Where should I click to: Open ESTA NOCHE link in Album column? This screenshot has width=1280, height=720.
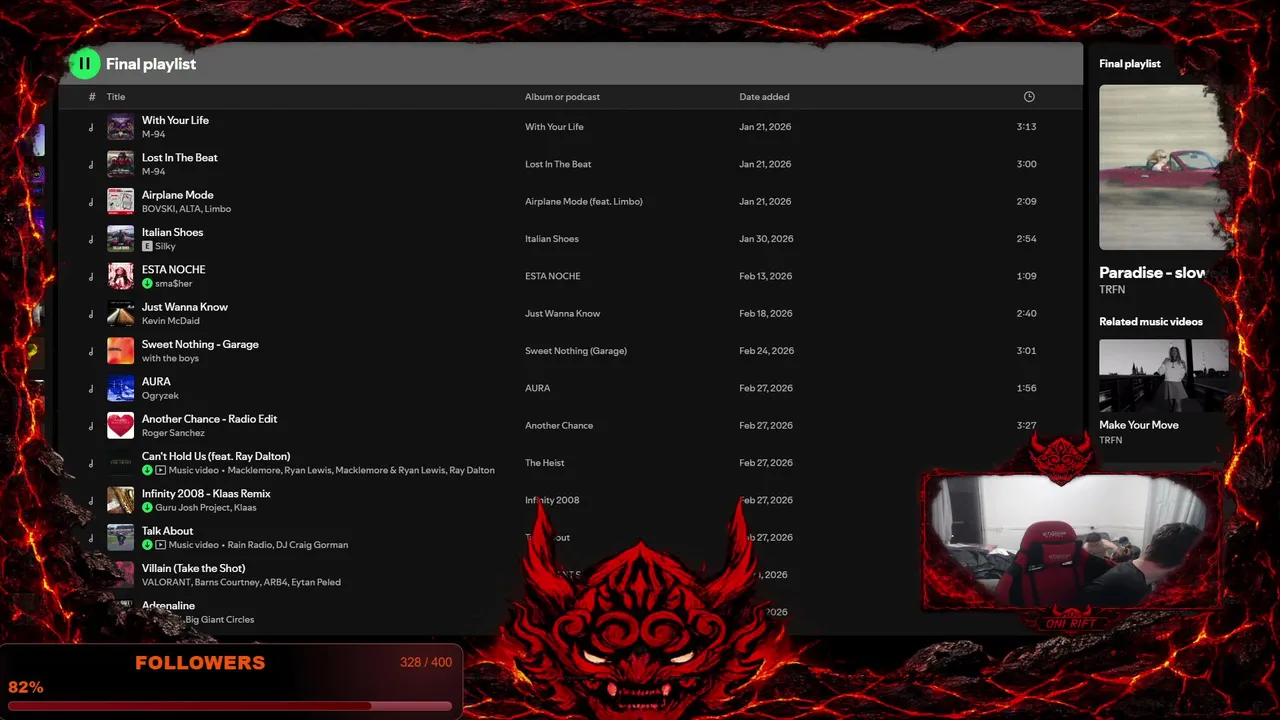[x=553, y=276]
